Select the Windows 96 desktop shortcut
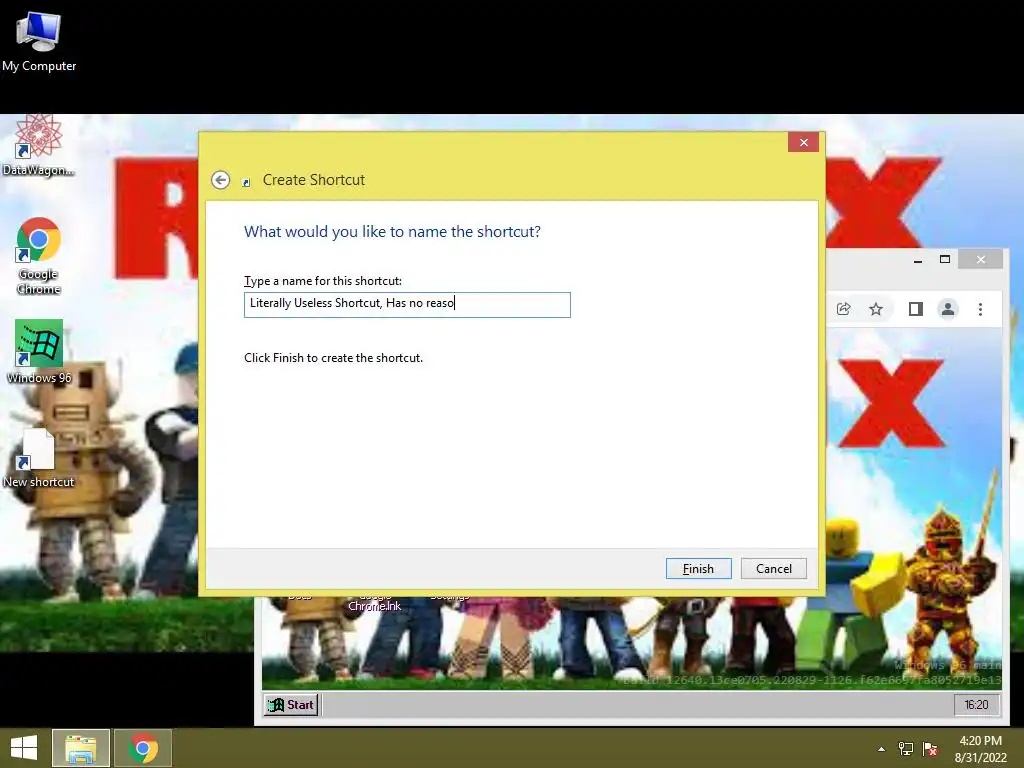The image size is (1024, 768). point(39,352)
